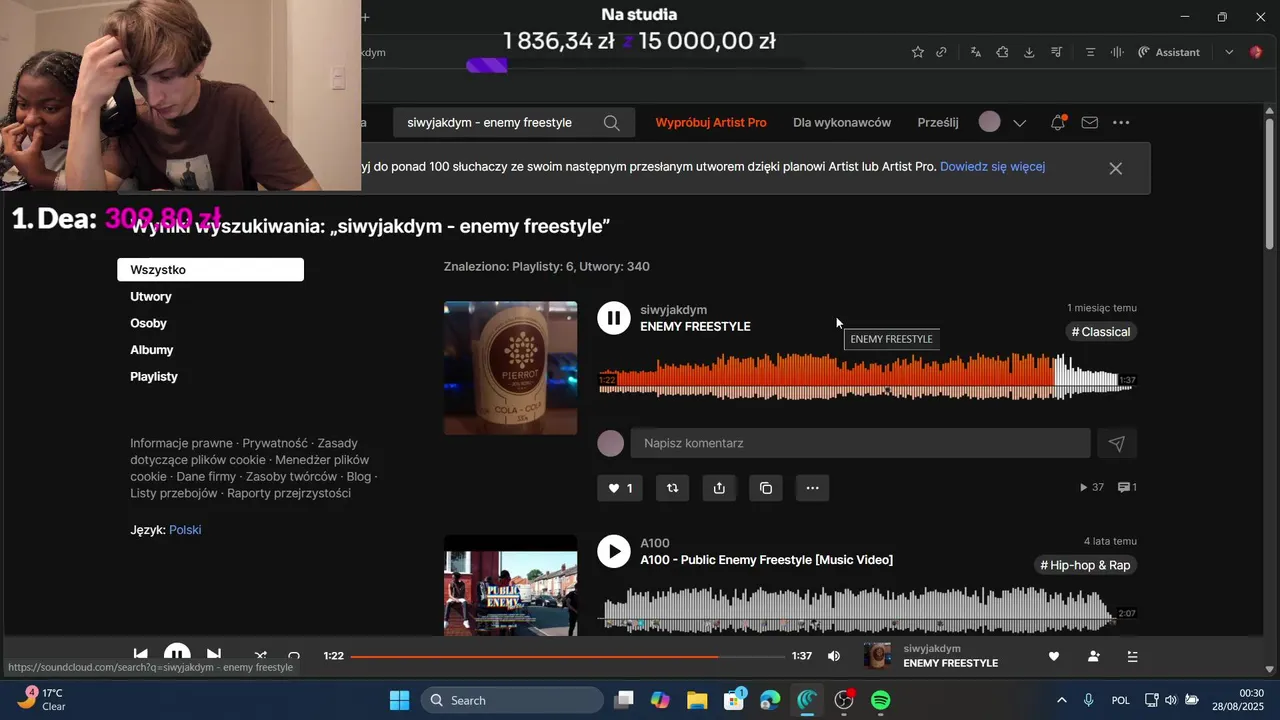The height and width of the screenshot is (720, 1280).
Task: Click the search magnifier icon
Action: pyautogui.click(x=612, y=123)
